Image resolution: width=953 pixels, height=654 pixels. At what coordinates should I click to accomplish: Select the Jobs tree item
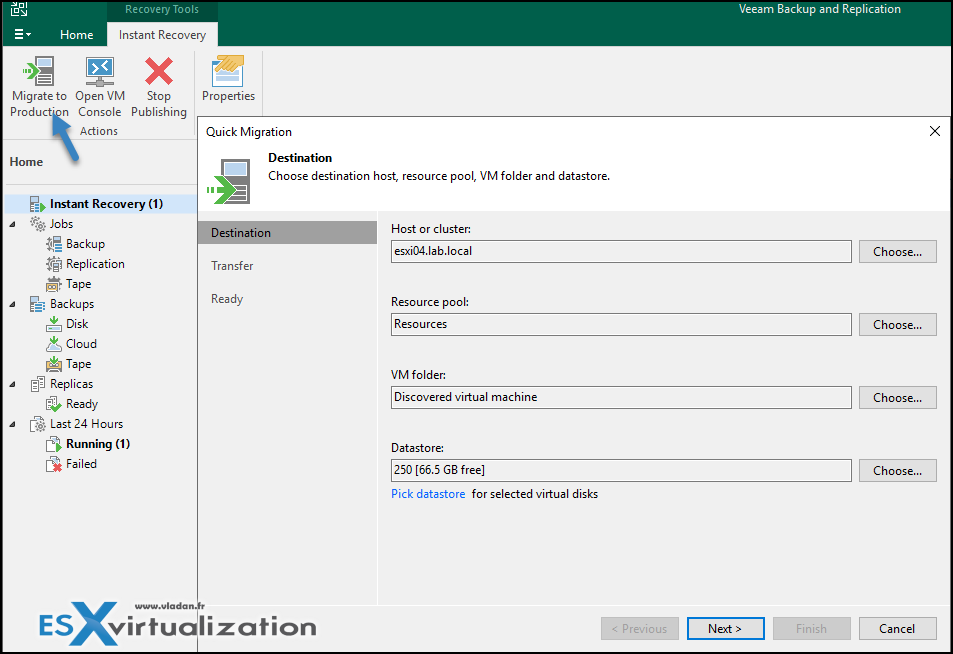pos(61,224)
